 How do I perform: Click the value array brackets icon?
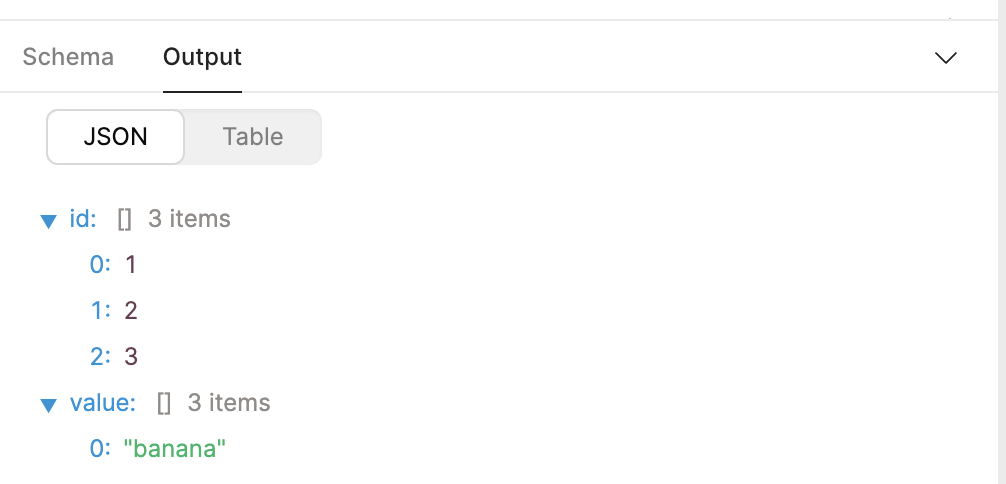click(x=164, y=404)
